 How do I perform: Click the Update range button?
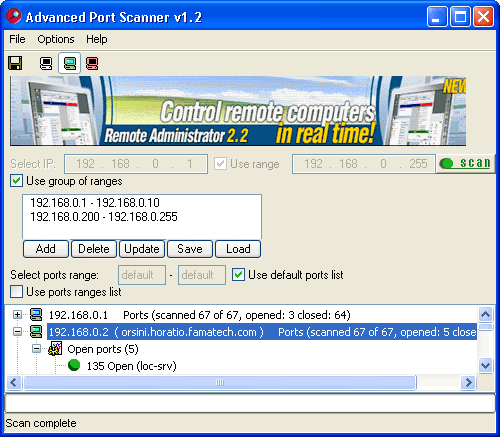(x=142, y=249)
